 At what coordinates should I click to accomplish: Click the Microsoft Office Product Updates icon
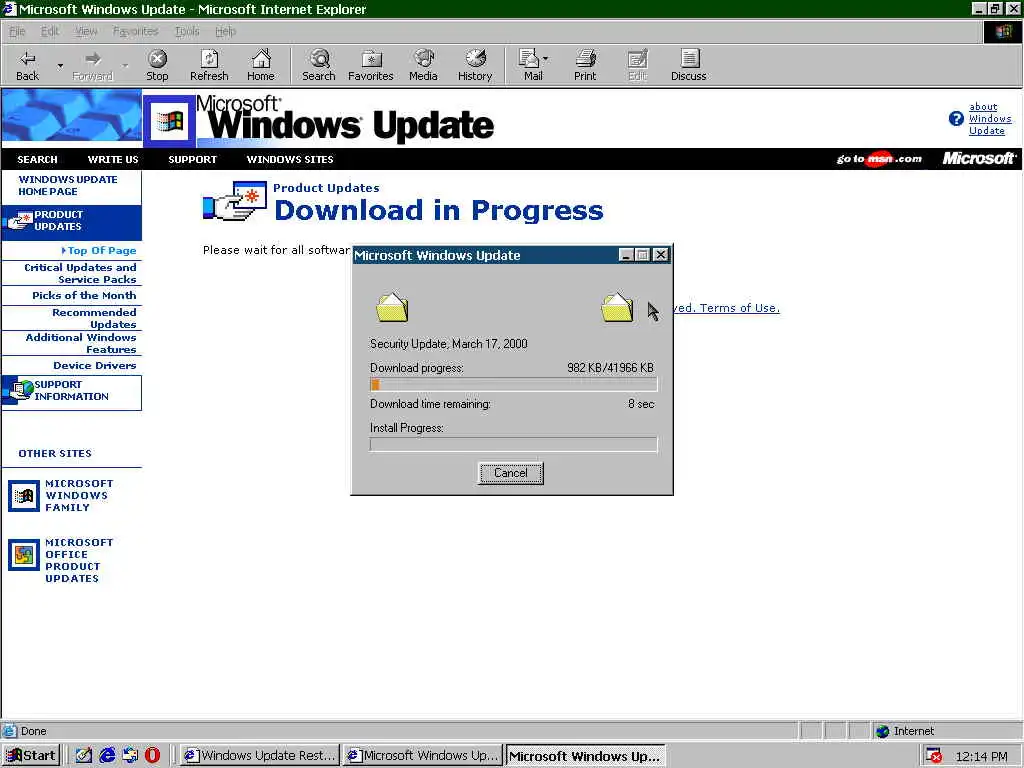(24, 555)
